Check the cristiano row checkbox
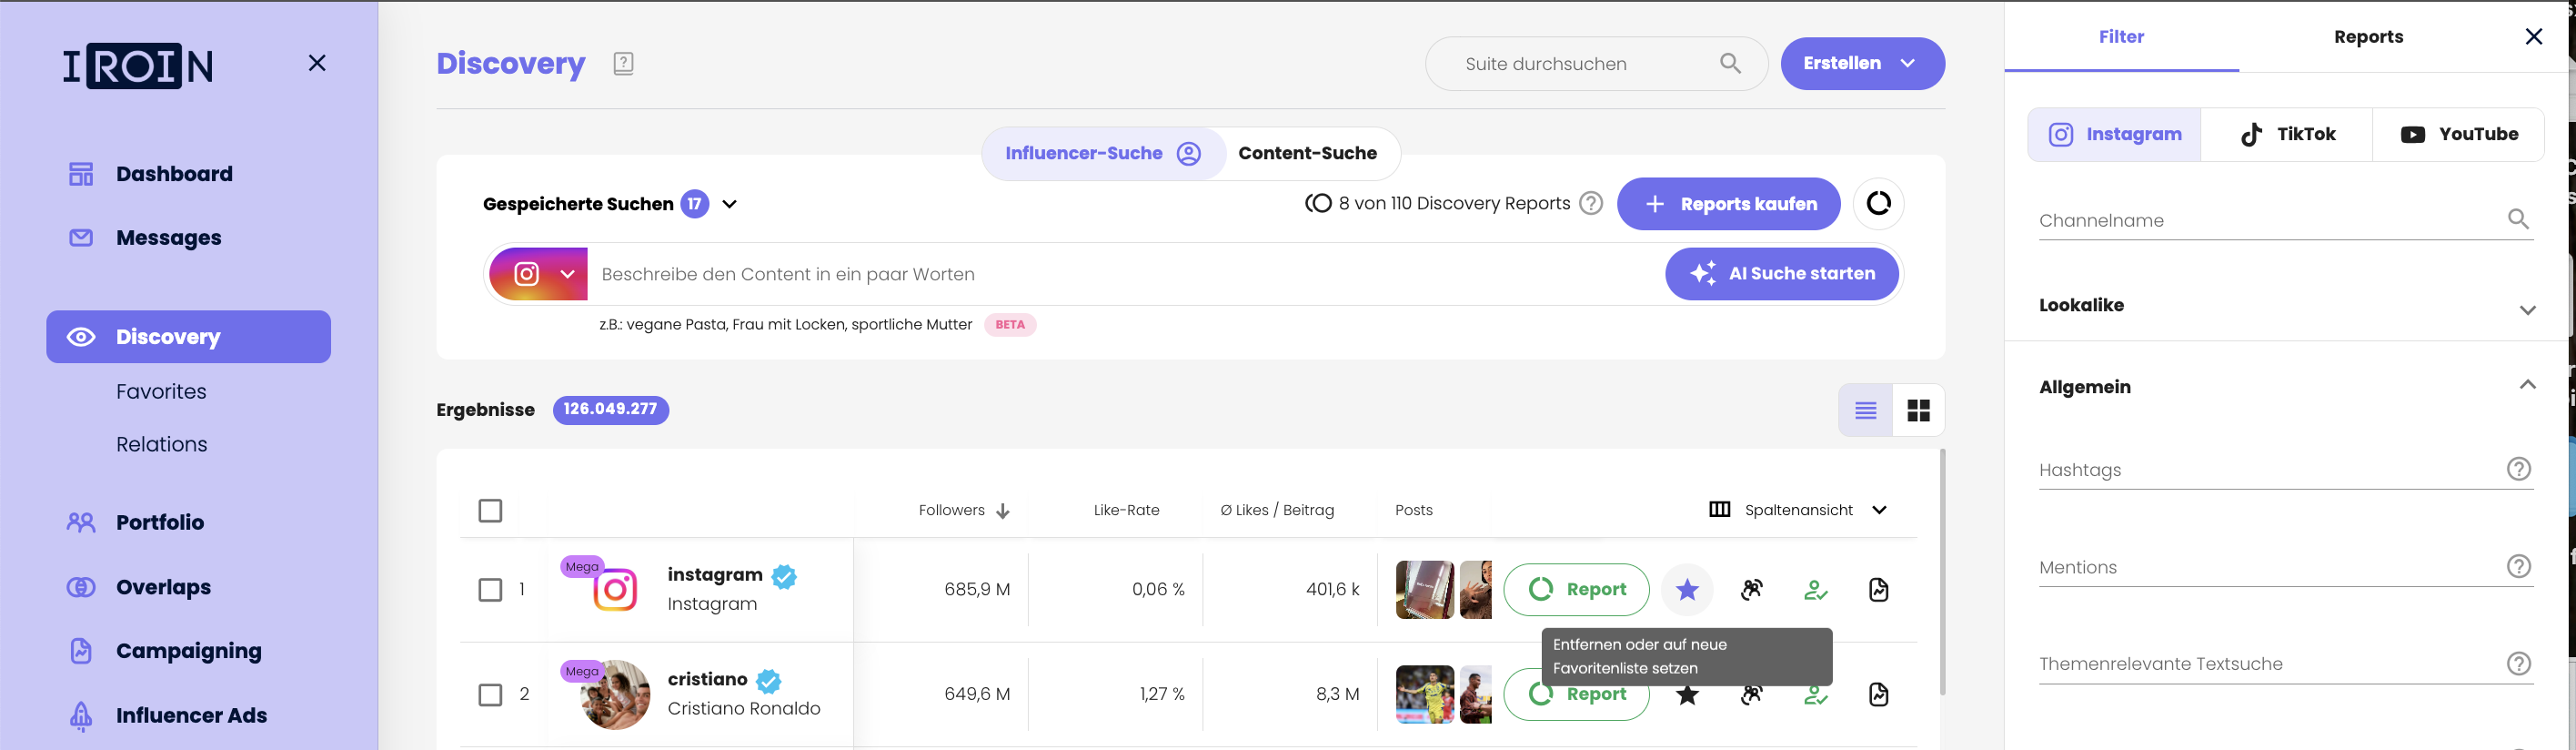The height and width of the screenshot is (750, 2576). (490, 694)
